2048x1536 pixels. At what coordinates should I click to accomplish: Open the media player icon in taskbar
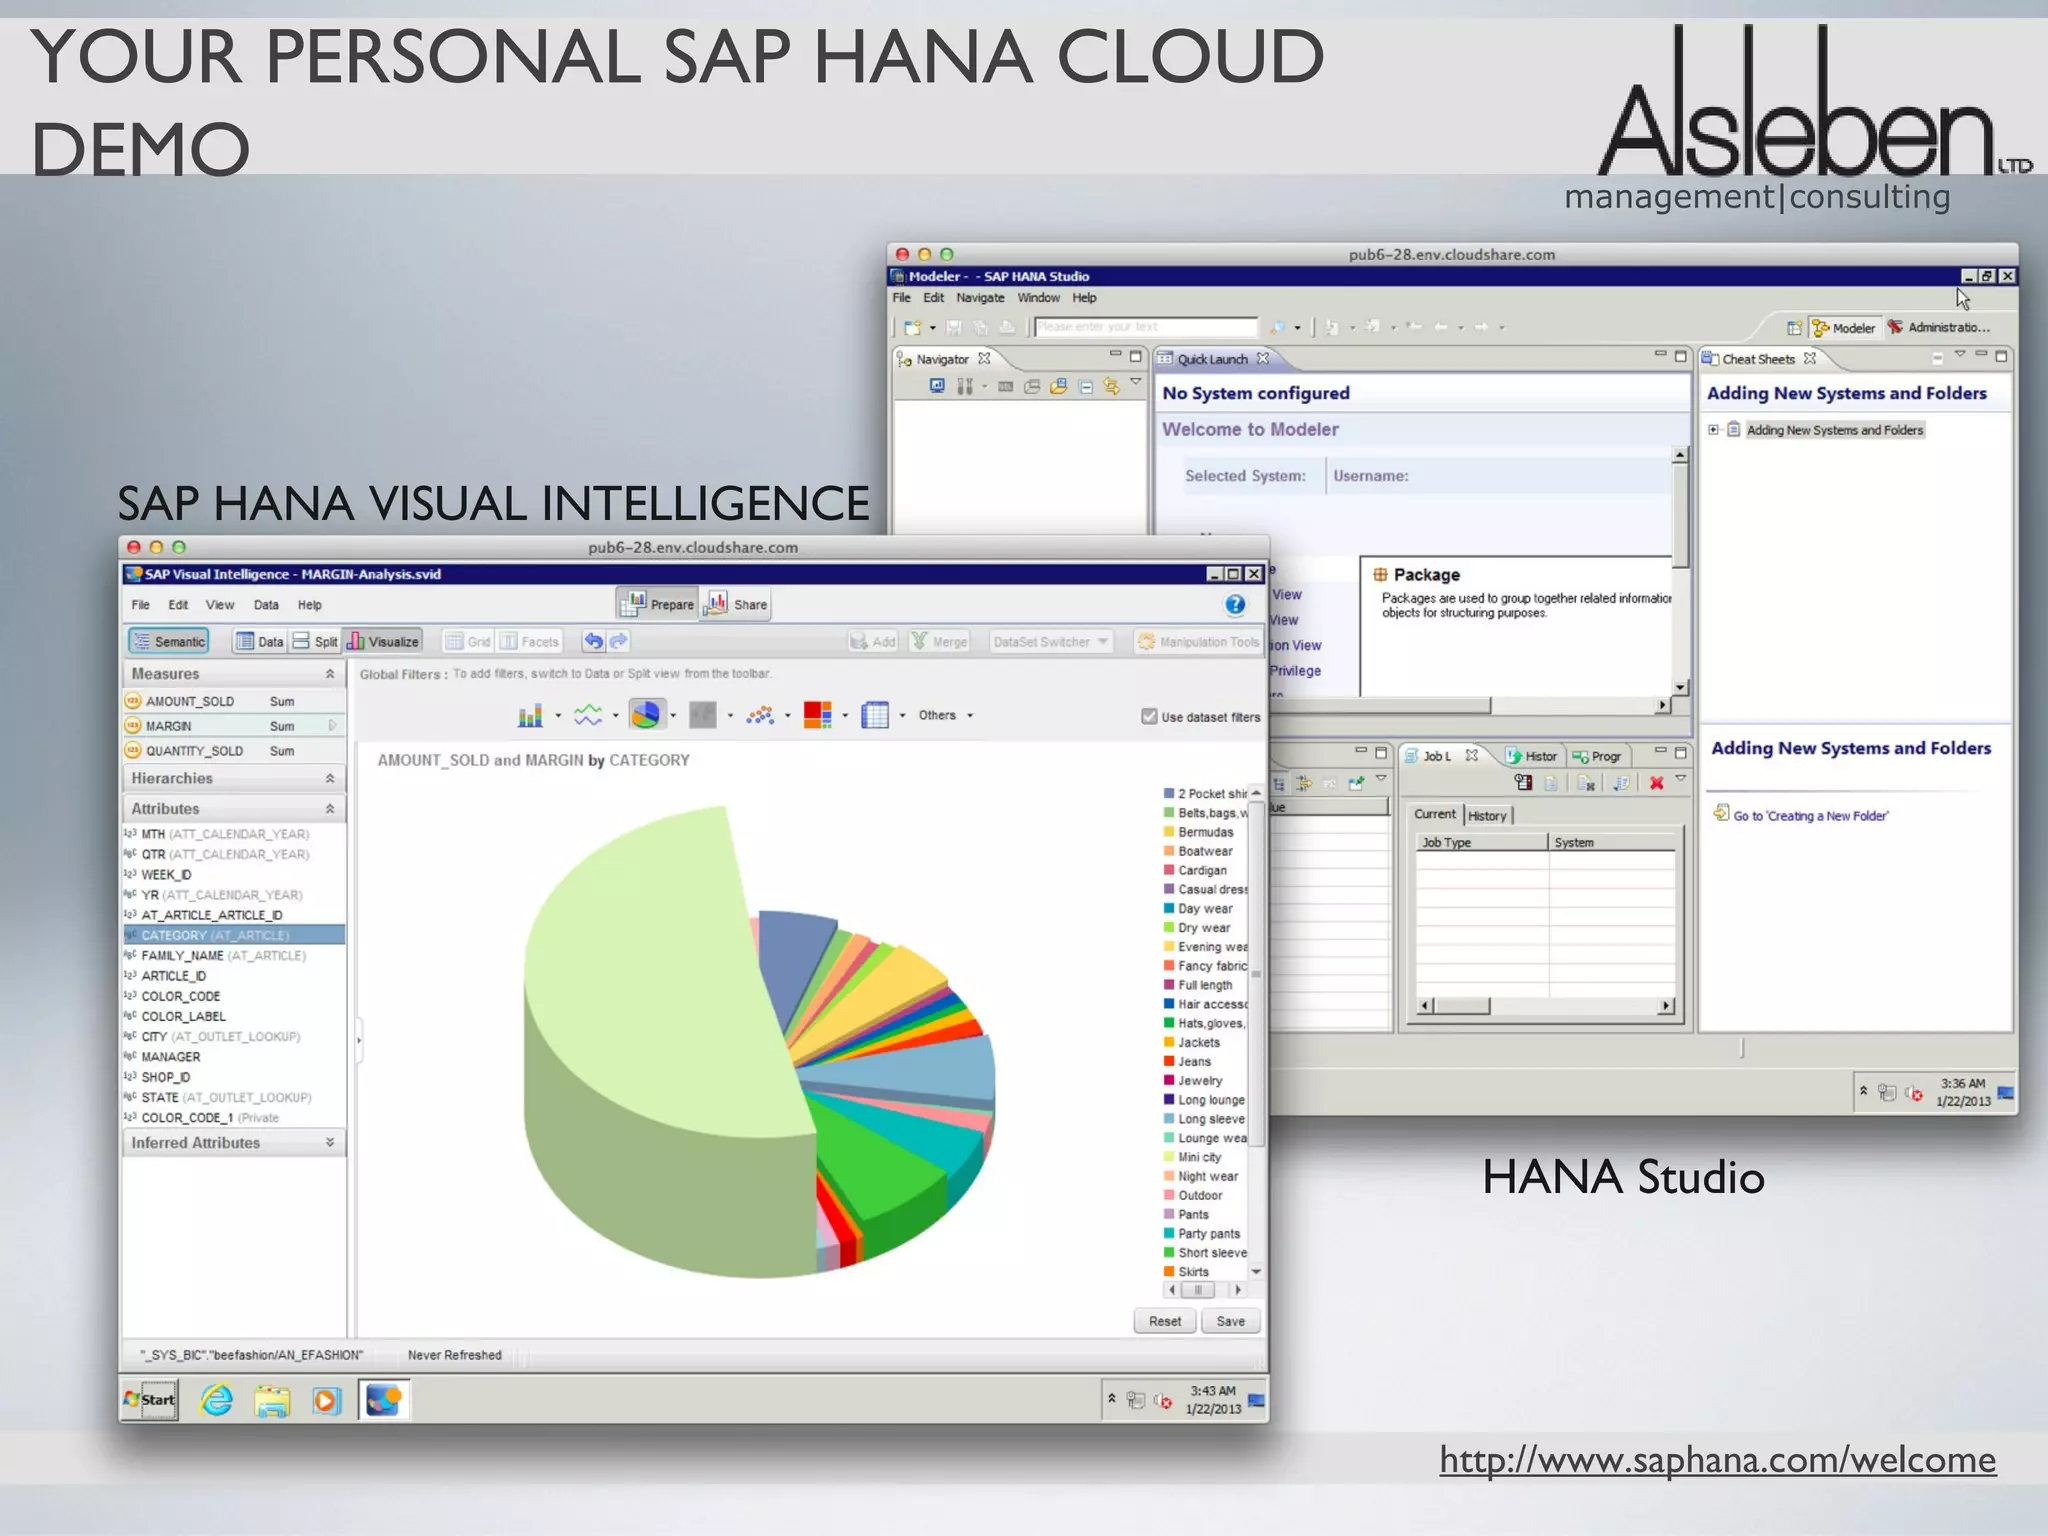coord(326,1400)
